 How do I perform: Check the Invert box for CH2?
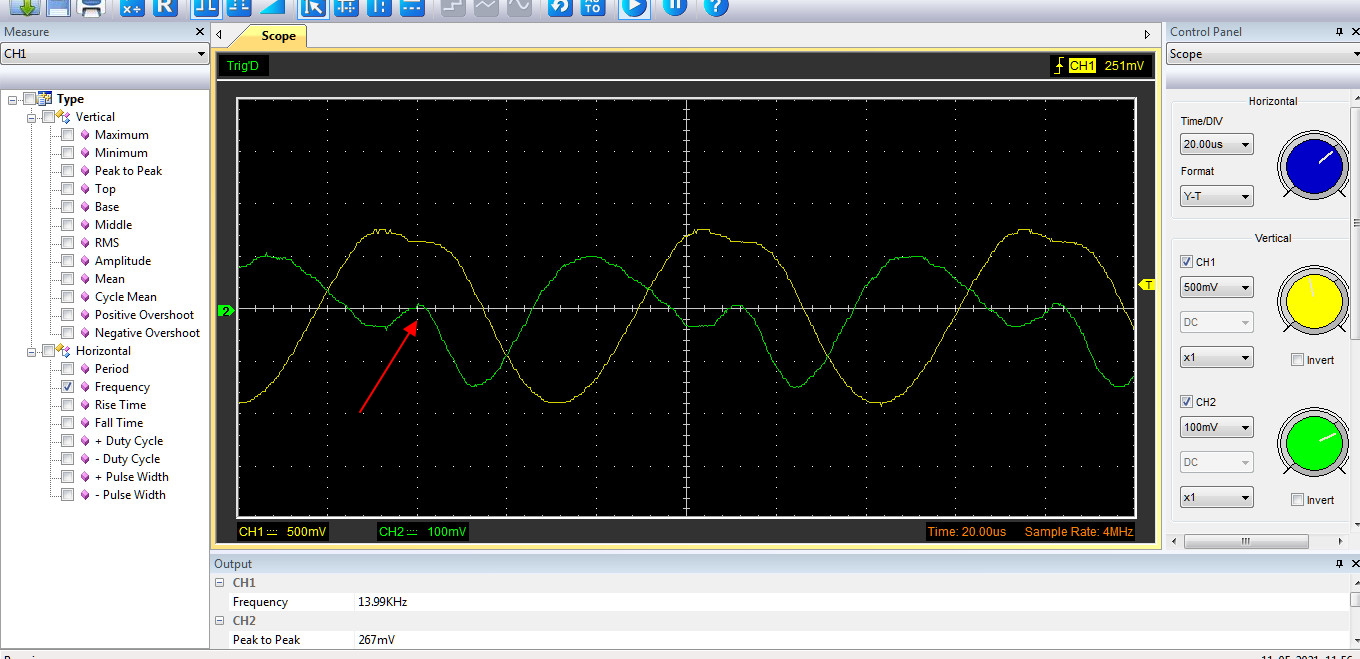tap(1297, 500)
